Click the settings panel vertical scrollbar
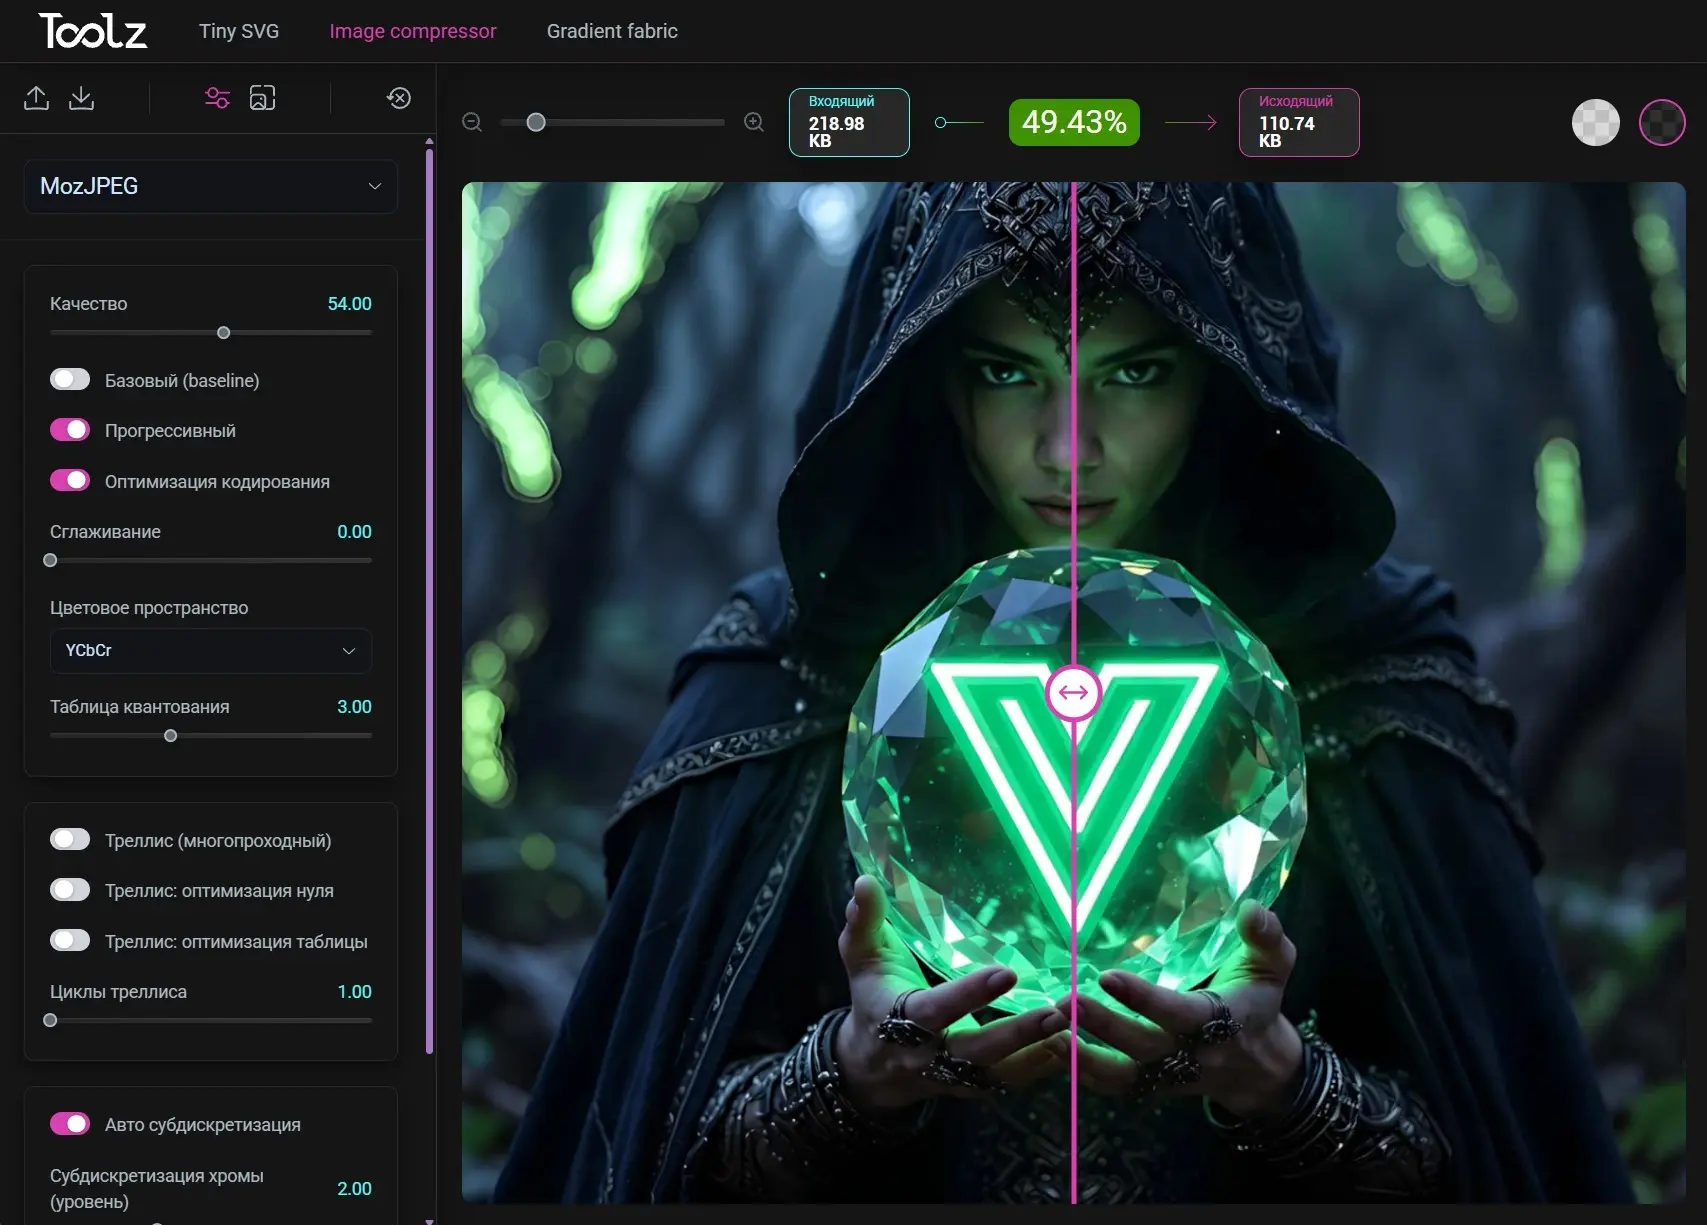 (x=430, y=600)
